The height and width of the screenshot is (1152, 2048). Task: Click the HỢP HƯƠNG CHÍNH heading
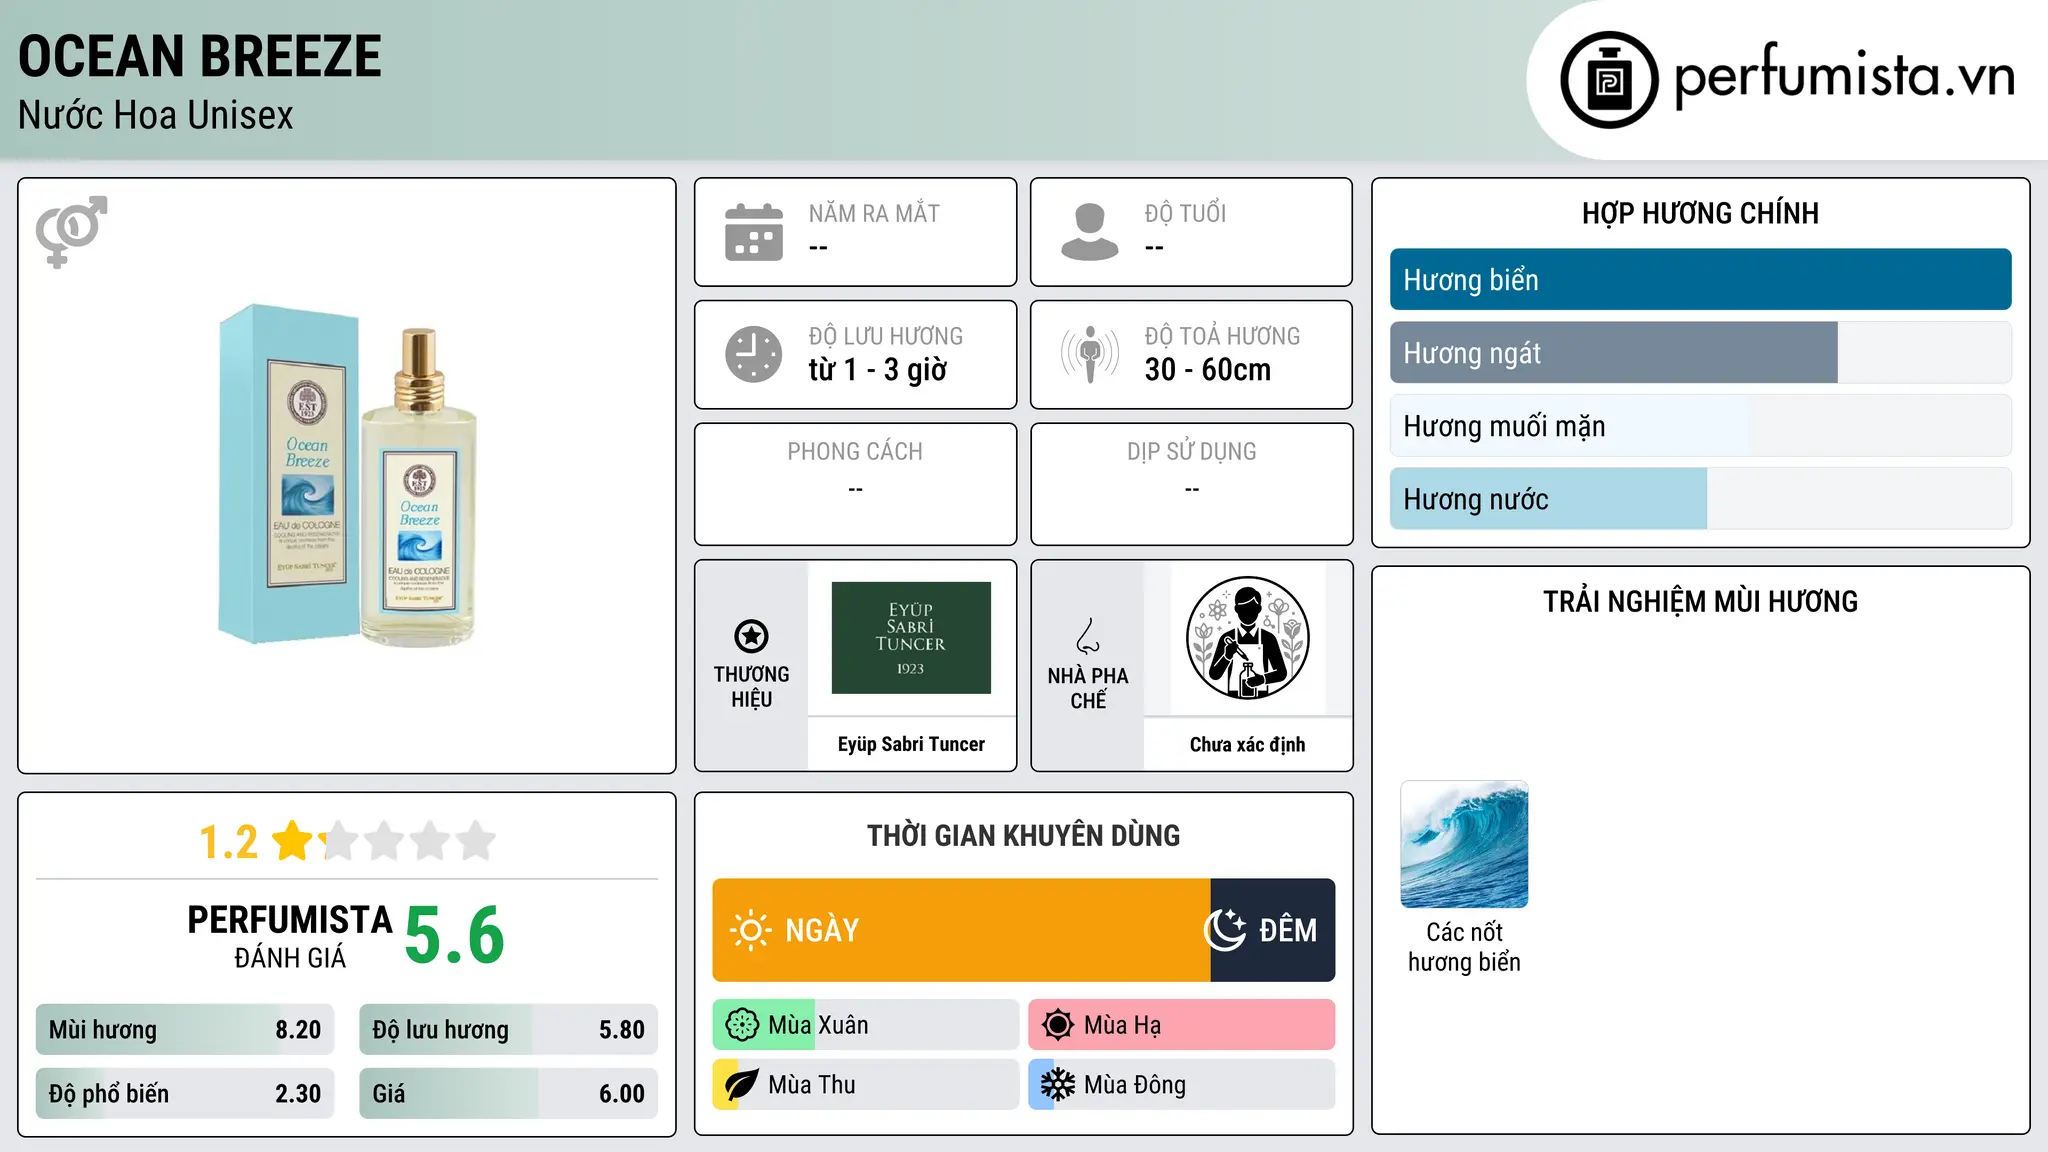[x=1700, y=213]
